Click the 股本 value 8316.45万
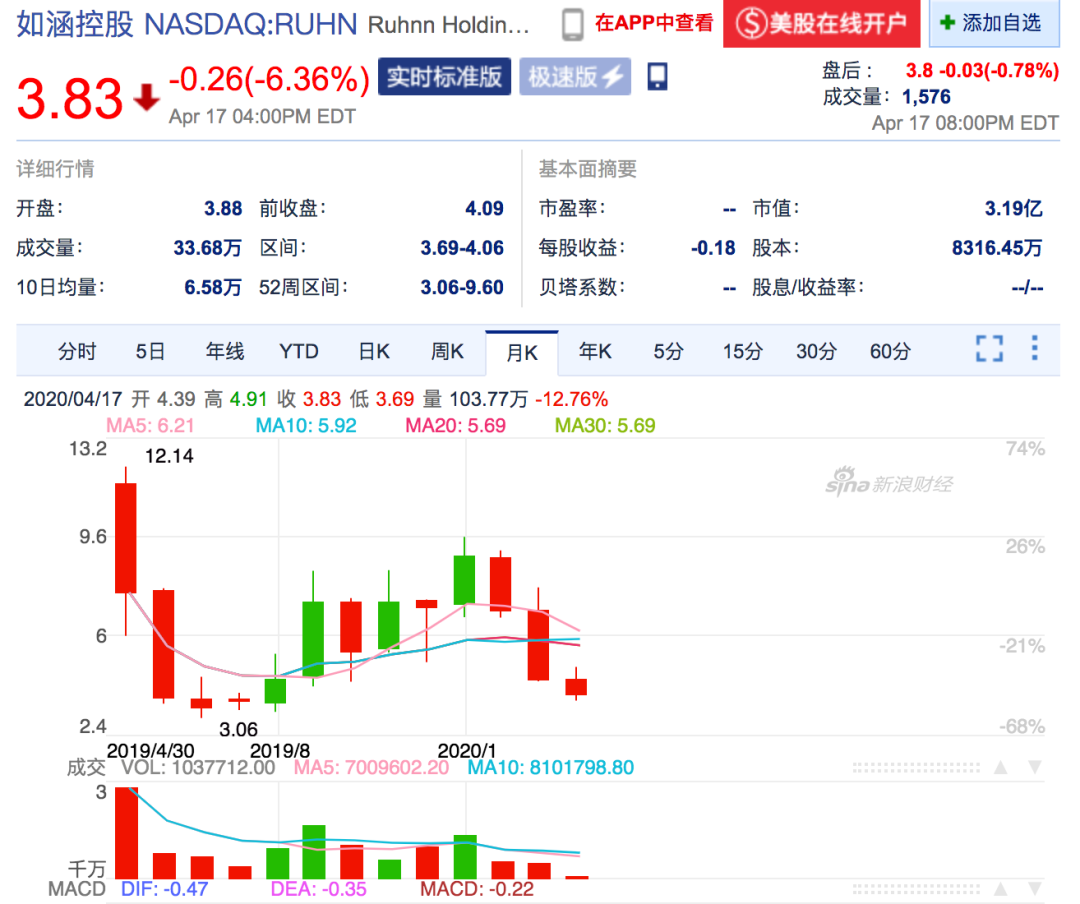The width and height of the screenshot is (1080, 904). (997, 247)
